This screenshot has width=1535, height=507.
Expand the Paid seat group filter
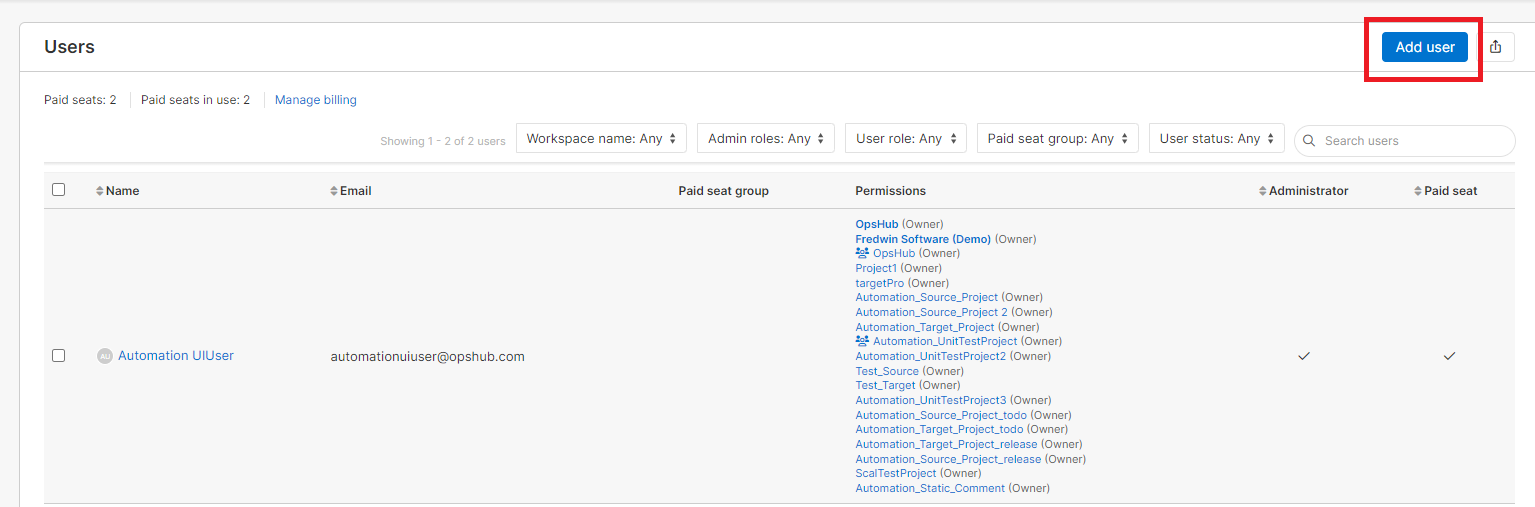pyautogui.click(x=1057, y=139)
